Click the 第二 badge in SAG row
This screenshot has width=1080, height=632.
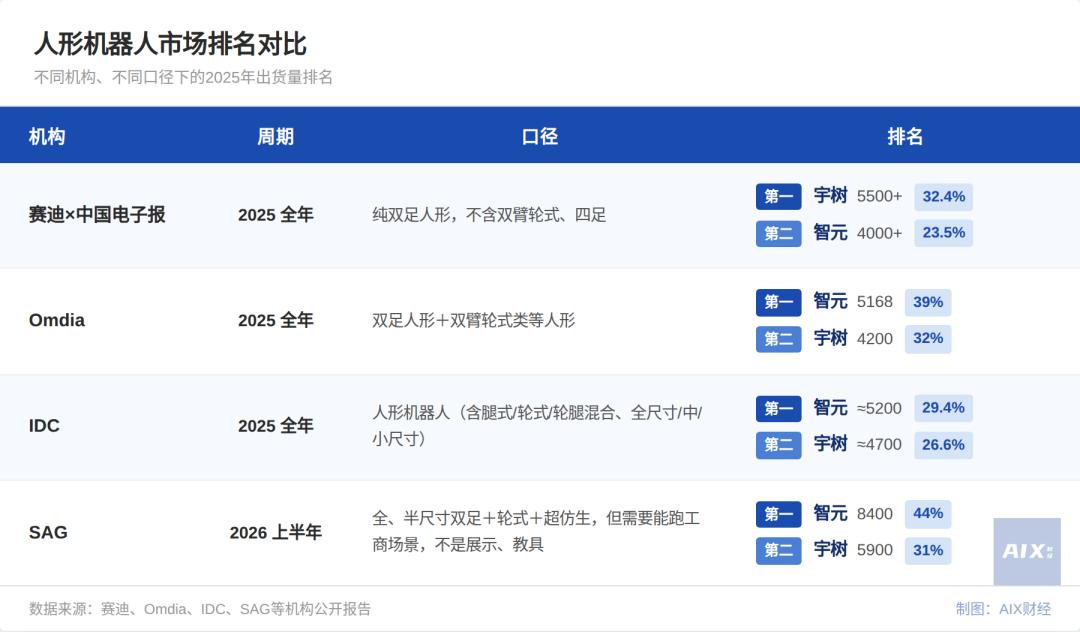point(778,551)
